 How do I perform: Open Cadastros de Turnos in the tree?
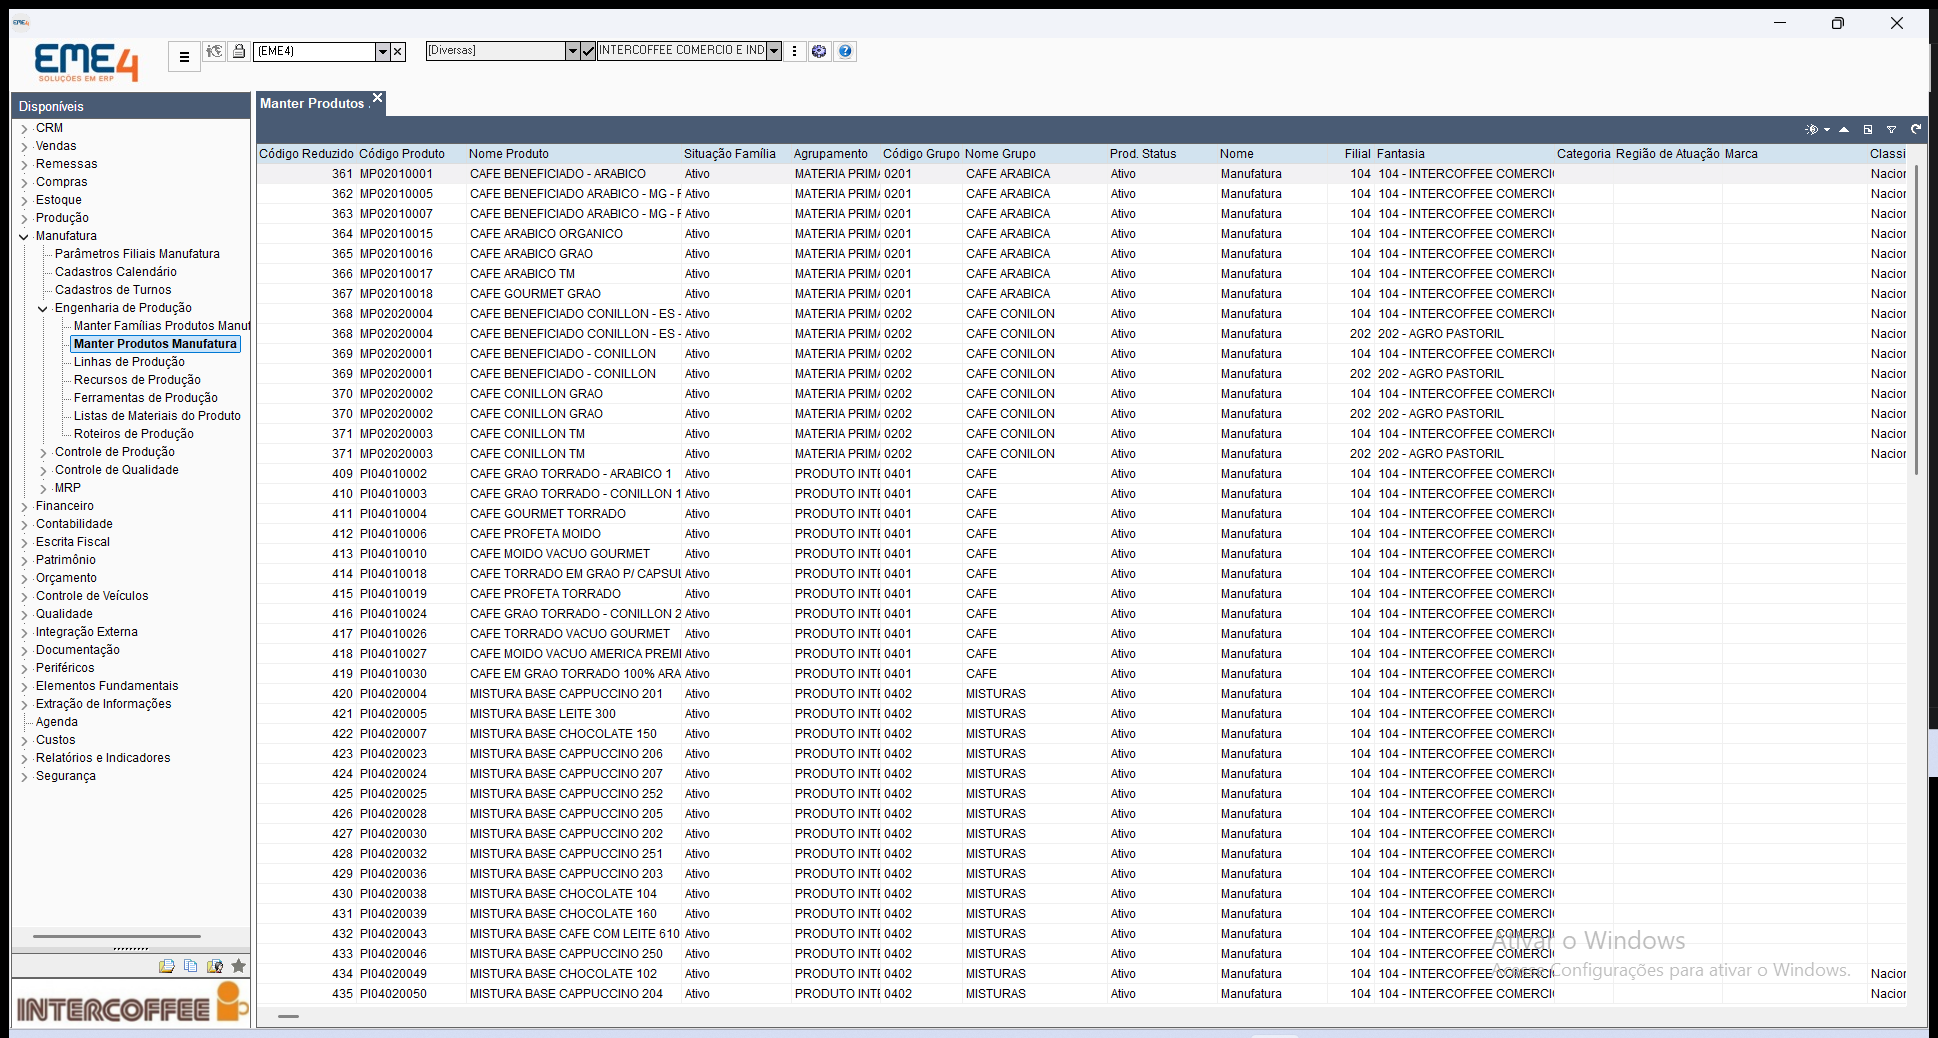click(113, 290)
